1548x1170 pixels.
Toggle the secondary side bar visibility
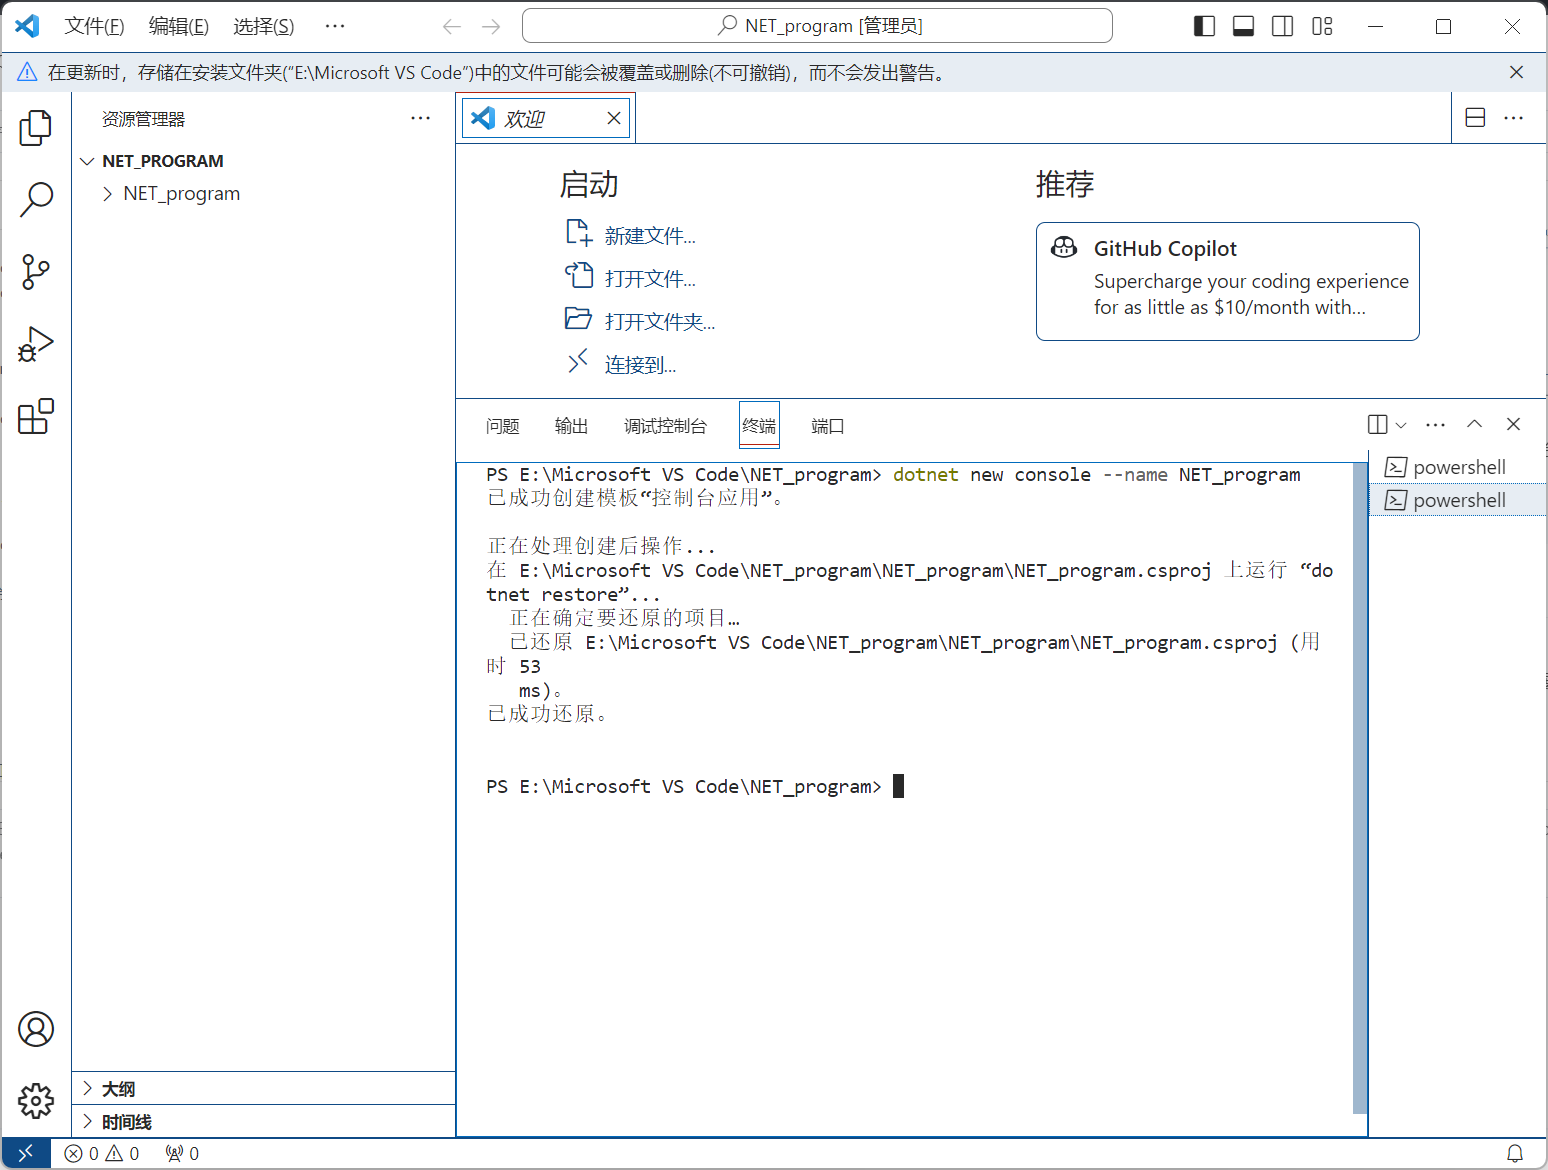tap(1282, 26)
